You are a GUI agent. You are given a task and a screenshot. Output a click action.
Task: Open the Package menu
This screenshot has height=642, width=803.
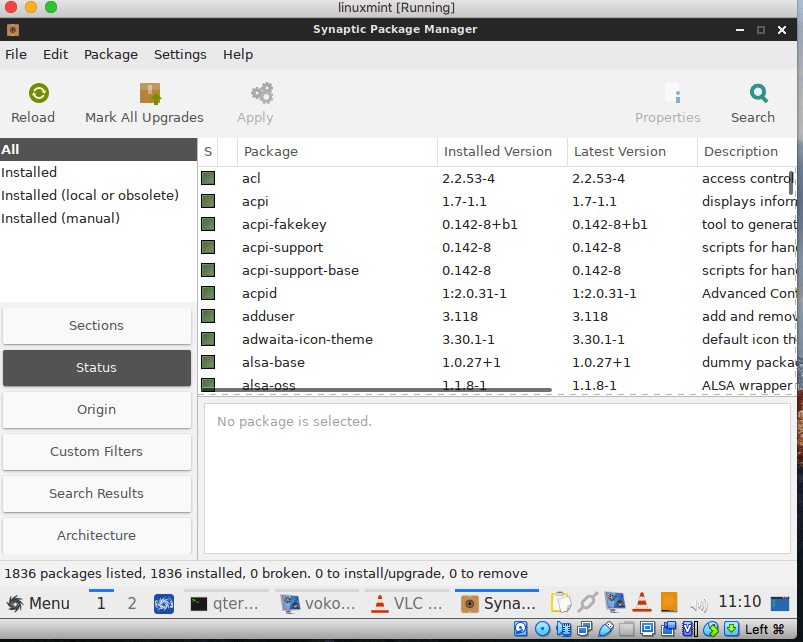[111, 54]
